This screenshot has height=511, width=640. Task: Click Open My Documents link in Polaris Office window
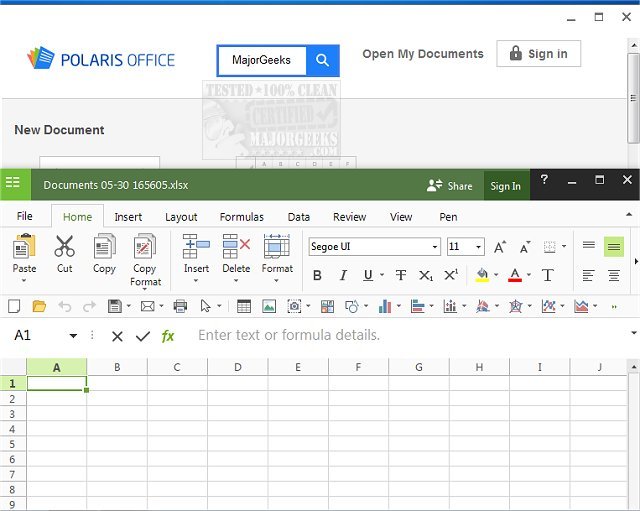click(x=423, y=54)
